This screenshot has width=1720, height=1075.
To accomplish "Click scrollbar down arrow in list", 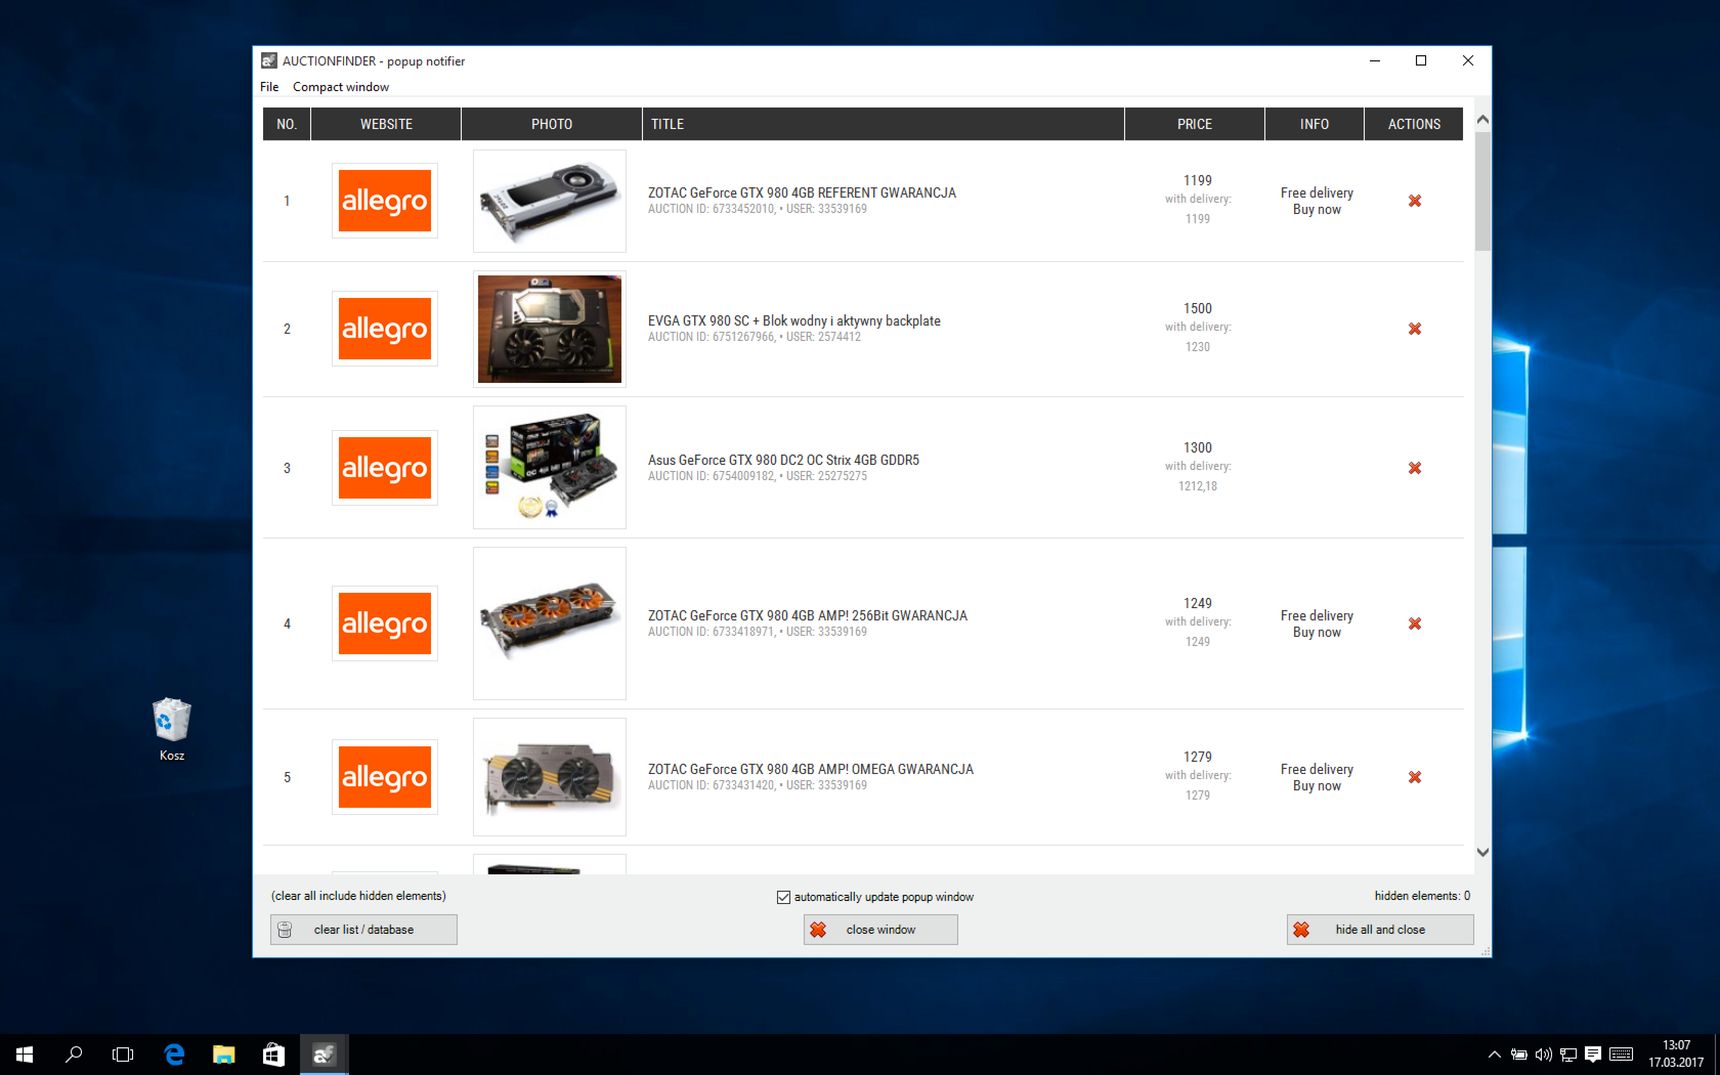I will click(x=1483, y=853).
